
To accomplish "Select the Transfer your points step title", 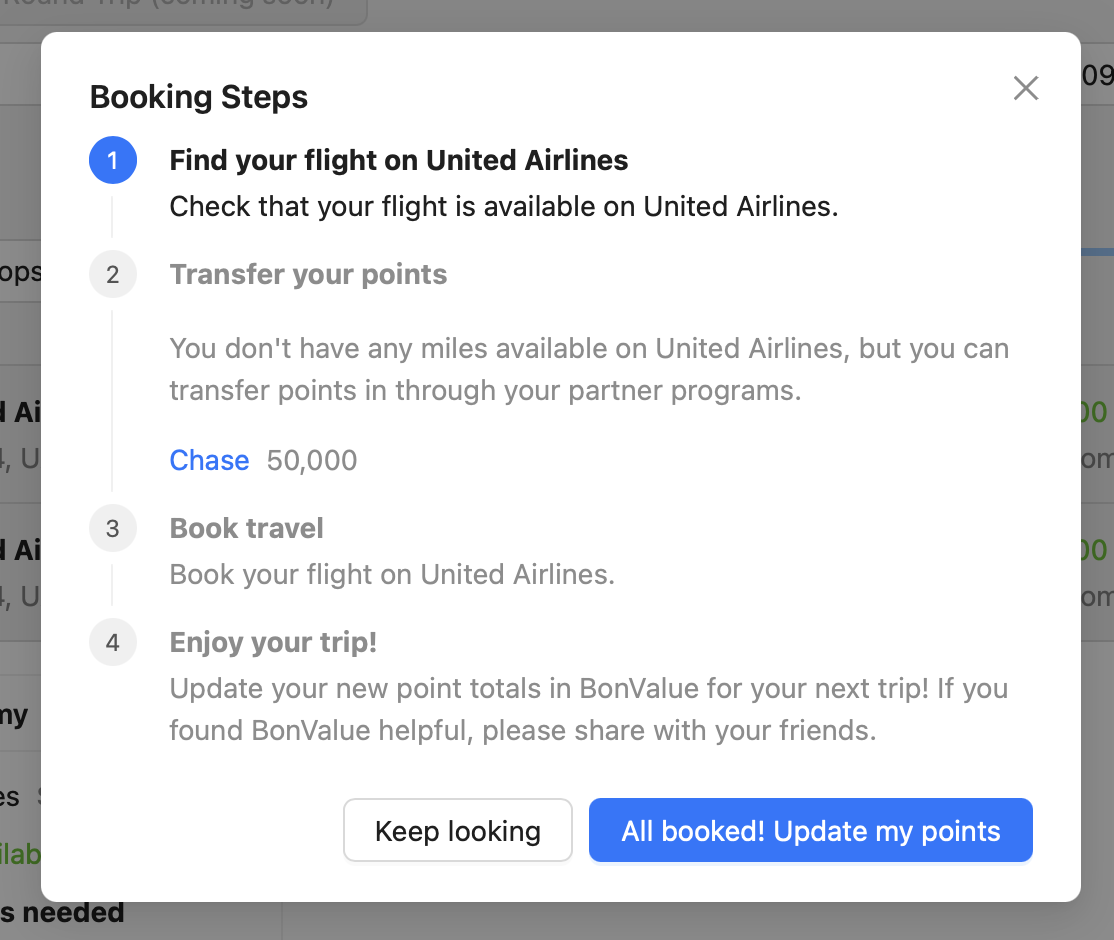I will click(308, 274).
